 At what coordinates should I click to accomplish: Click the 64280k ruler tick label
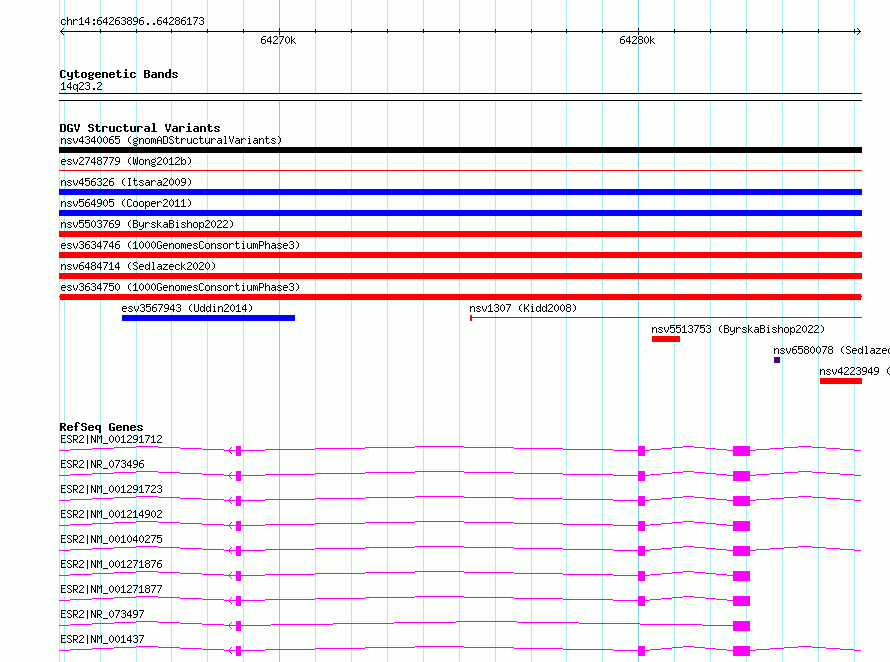[637, 40]
